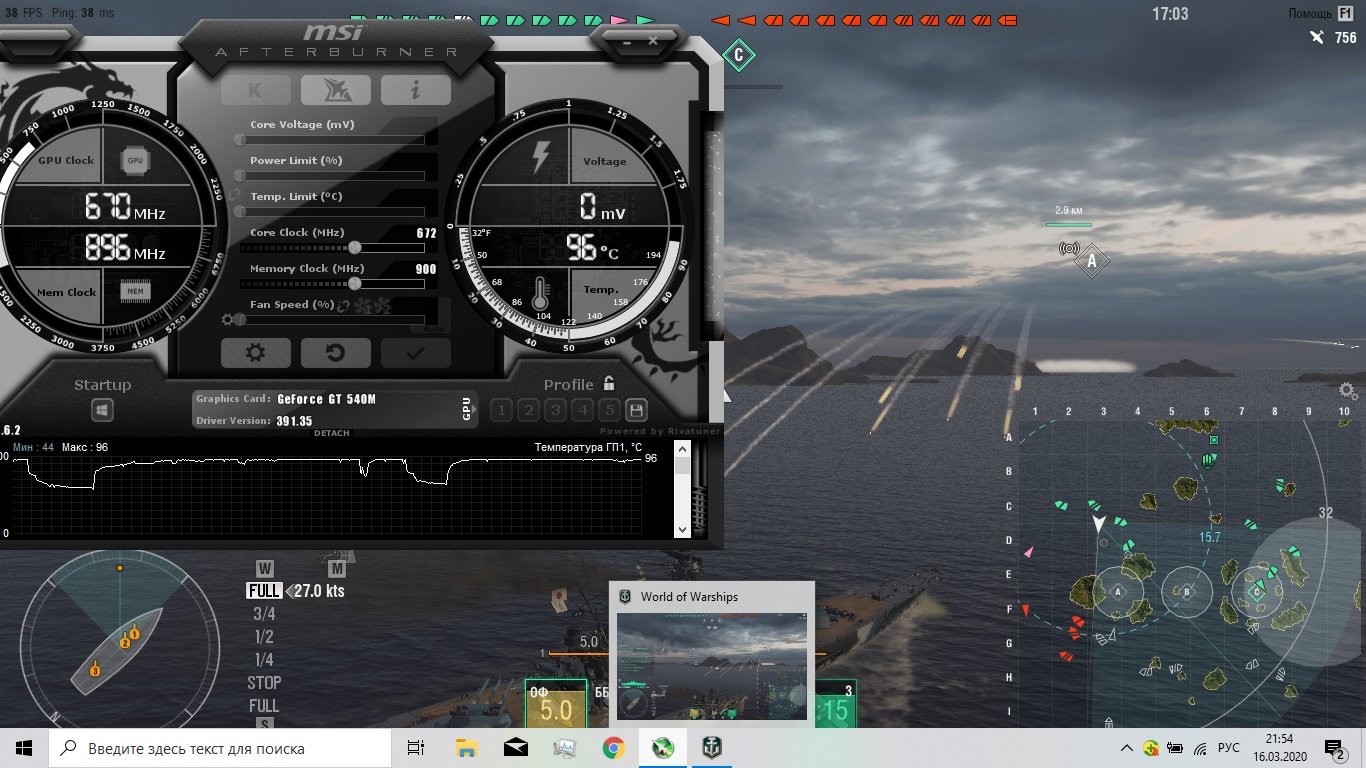Open minimap settings gear icon

point(1347,391)
